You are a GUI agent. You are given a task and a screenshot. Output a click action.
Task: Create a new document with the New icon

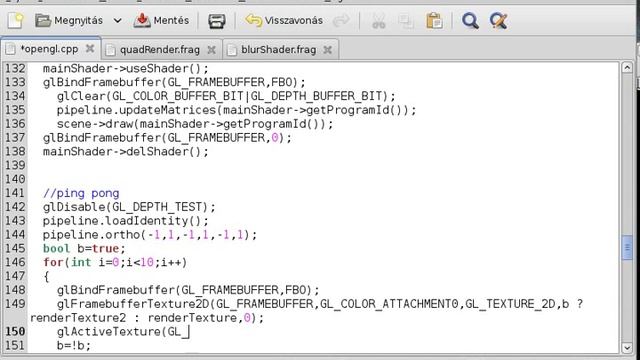16,20
